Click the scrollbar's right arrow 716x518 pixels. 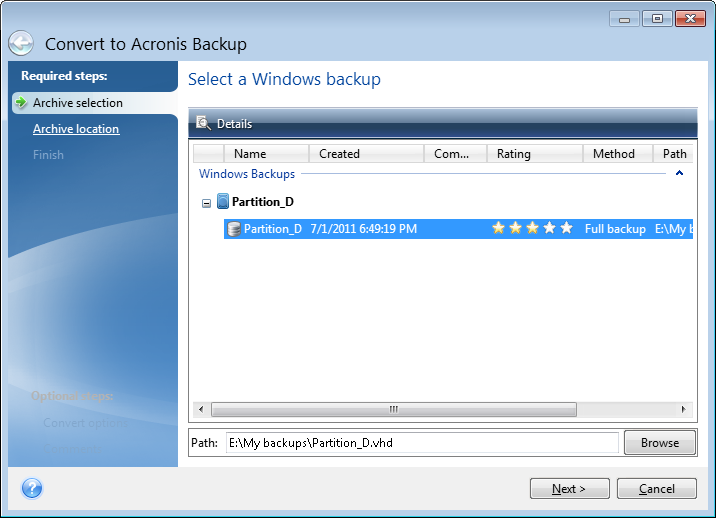pyautogui.click(x=683, y=409)
